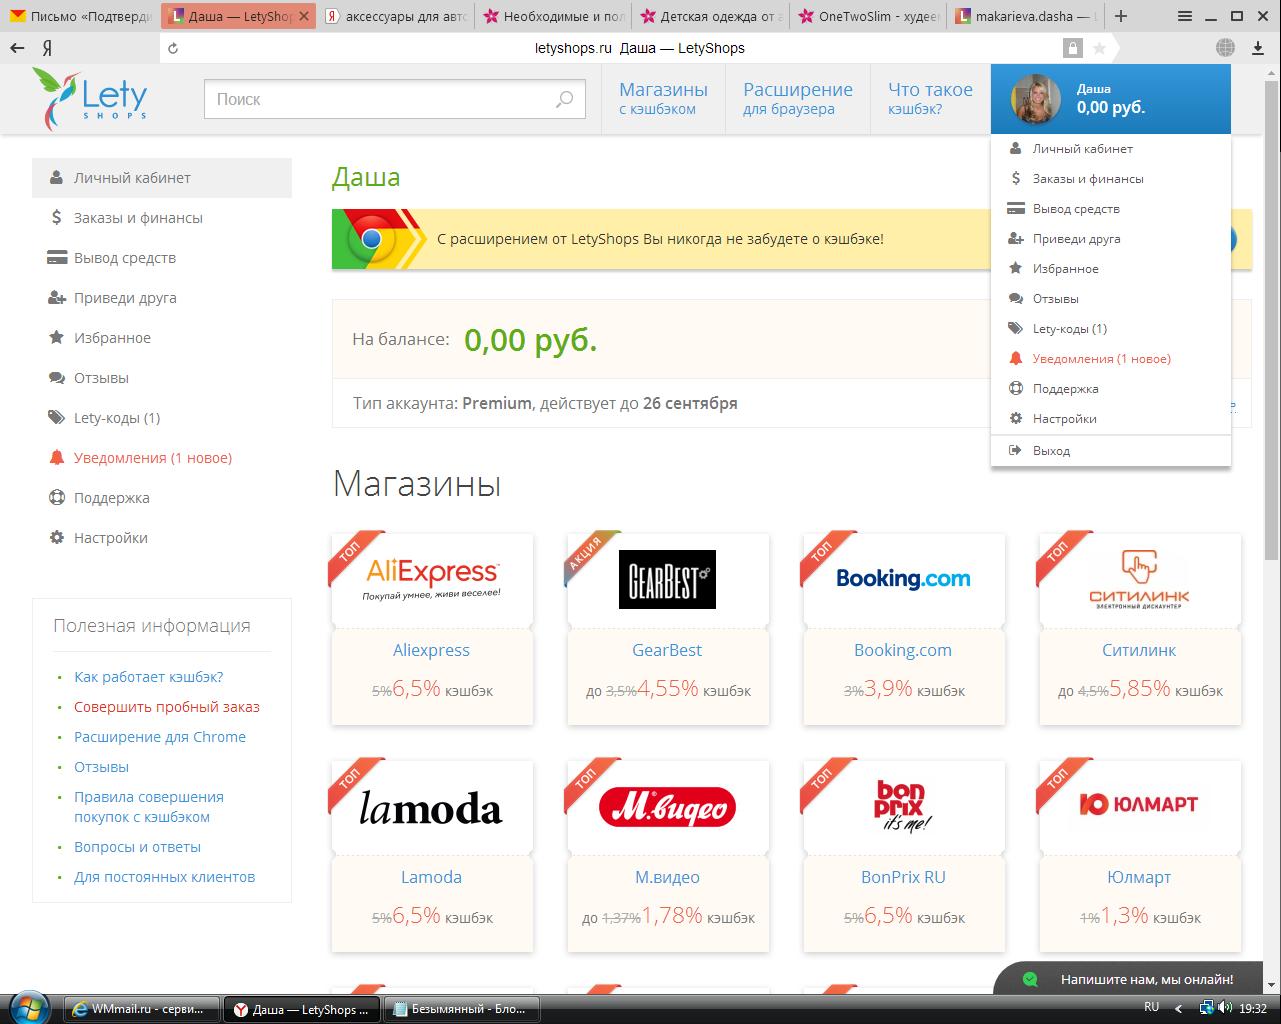Open Личный кабинет in the left sidebar
The height and width of the screenshot is (1024, 1281).
[x=162, y=178]
